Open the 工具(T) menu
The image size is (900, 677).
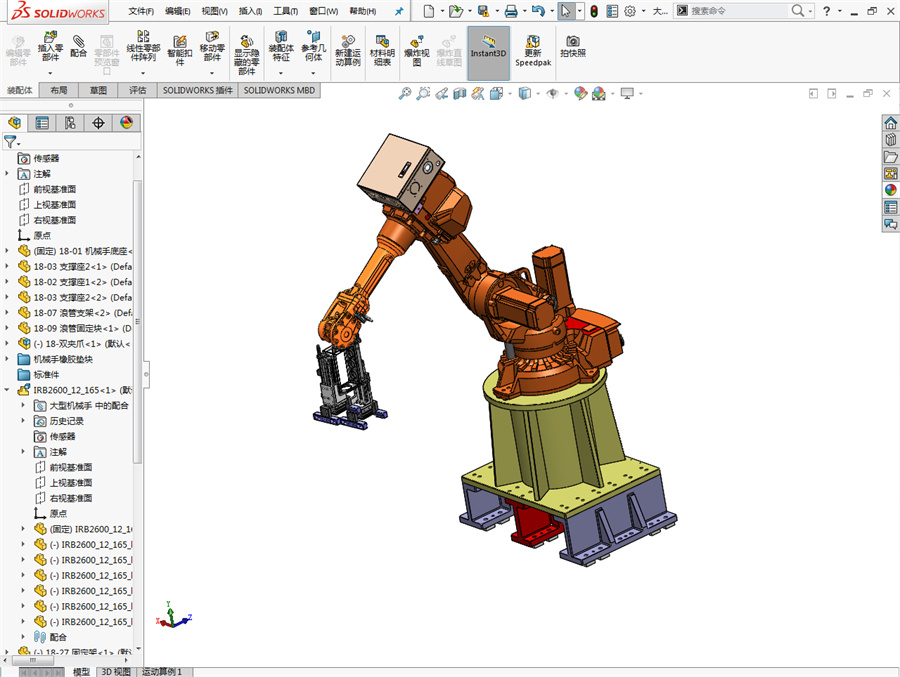pyautogui.click(x=287, y=11)
